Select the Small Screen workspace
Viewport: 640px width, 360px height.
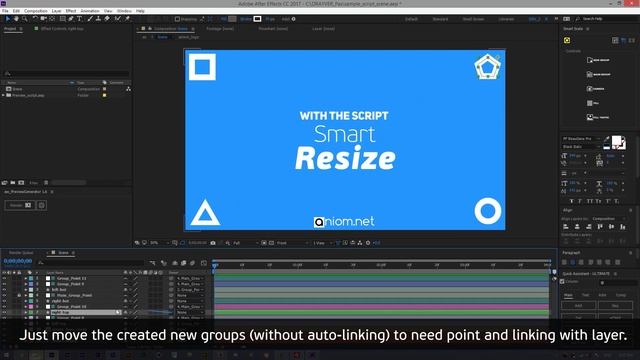473,19
